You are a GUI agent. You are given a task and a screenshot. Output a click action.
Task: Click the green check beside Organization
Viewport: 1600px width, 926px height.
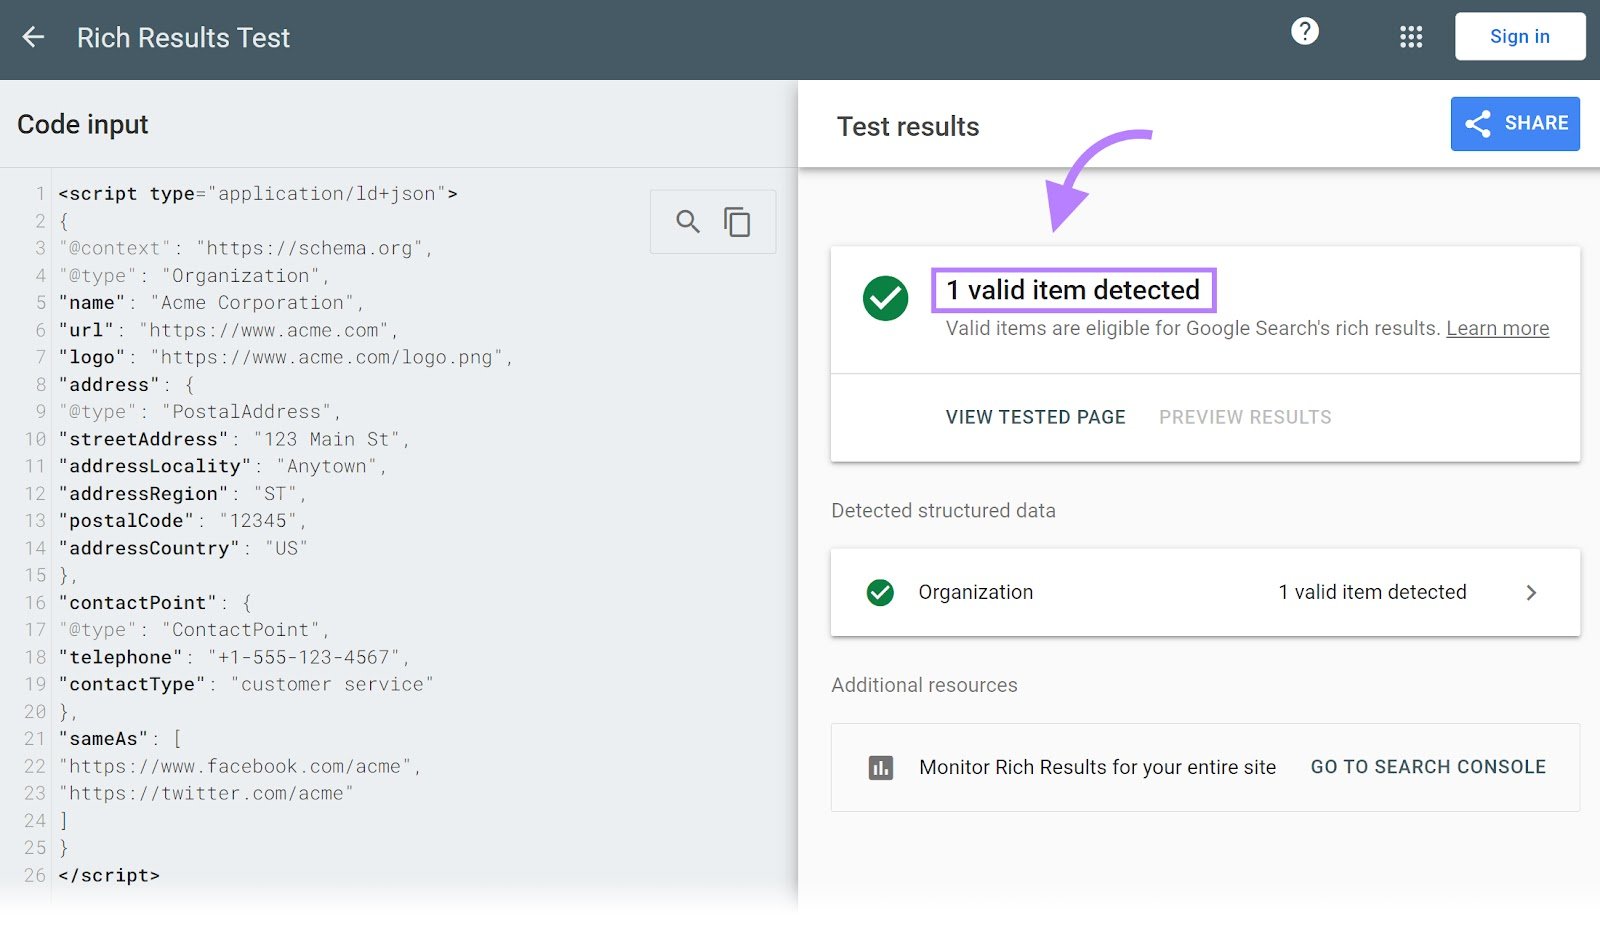[x=879, y=592]
